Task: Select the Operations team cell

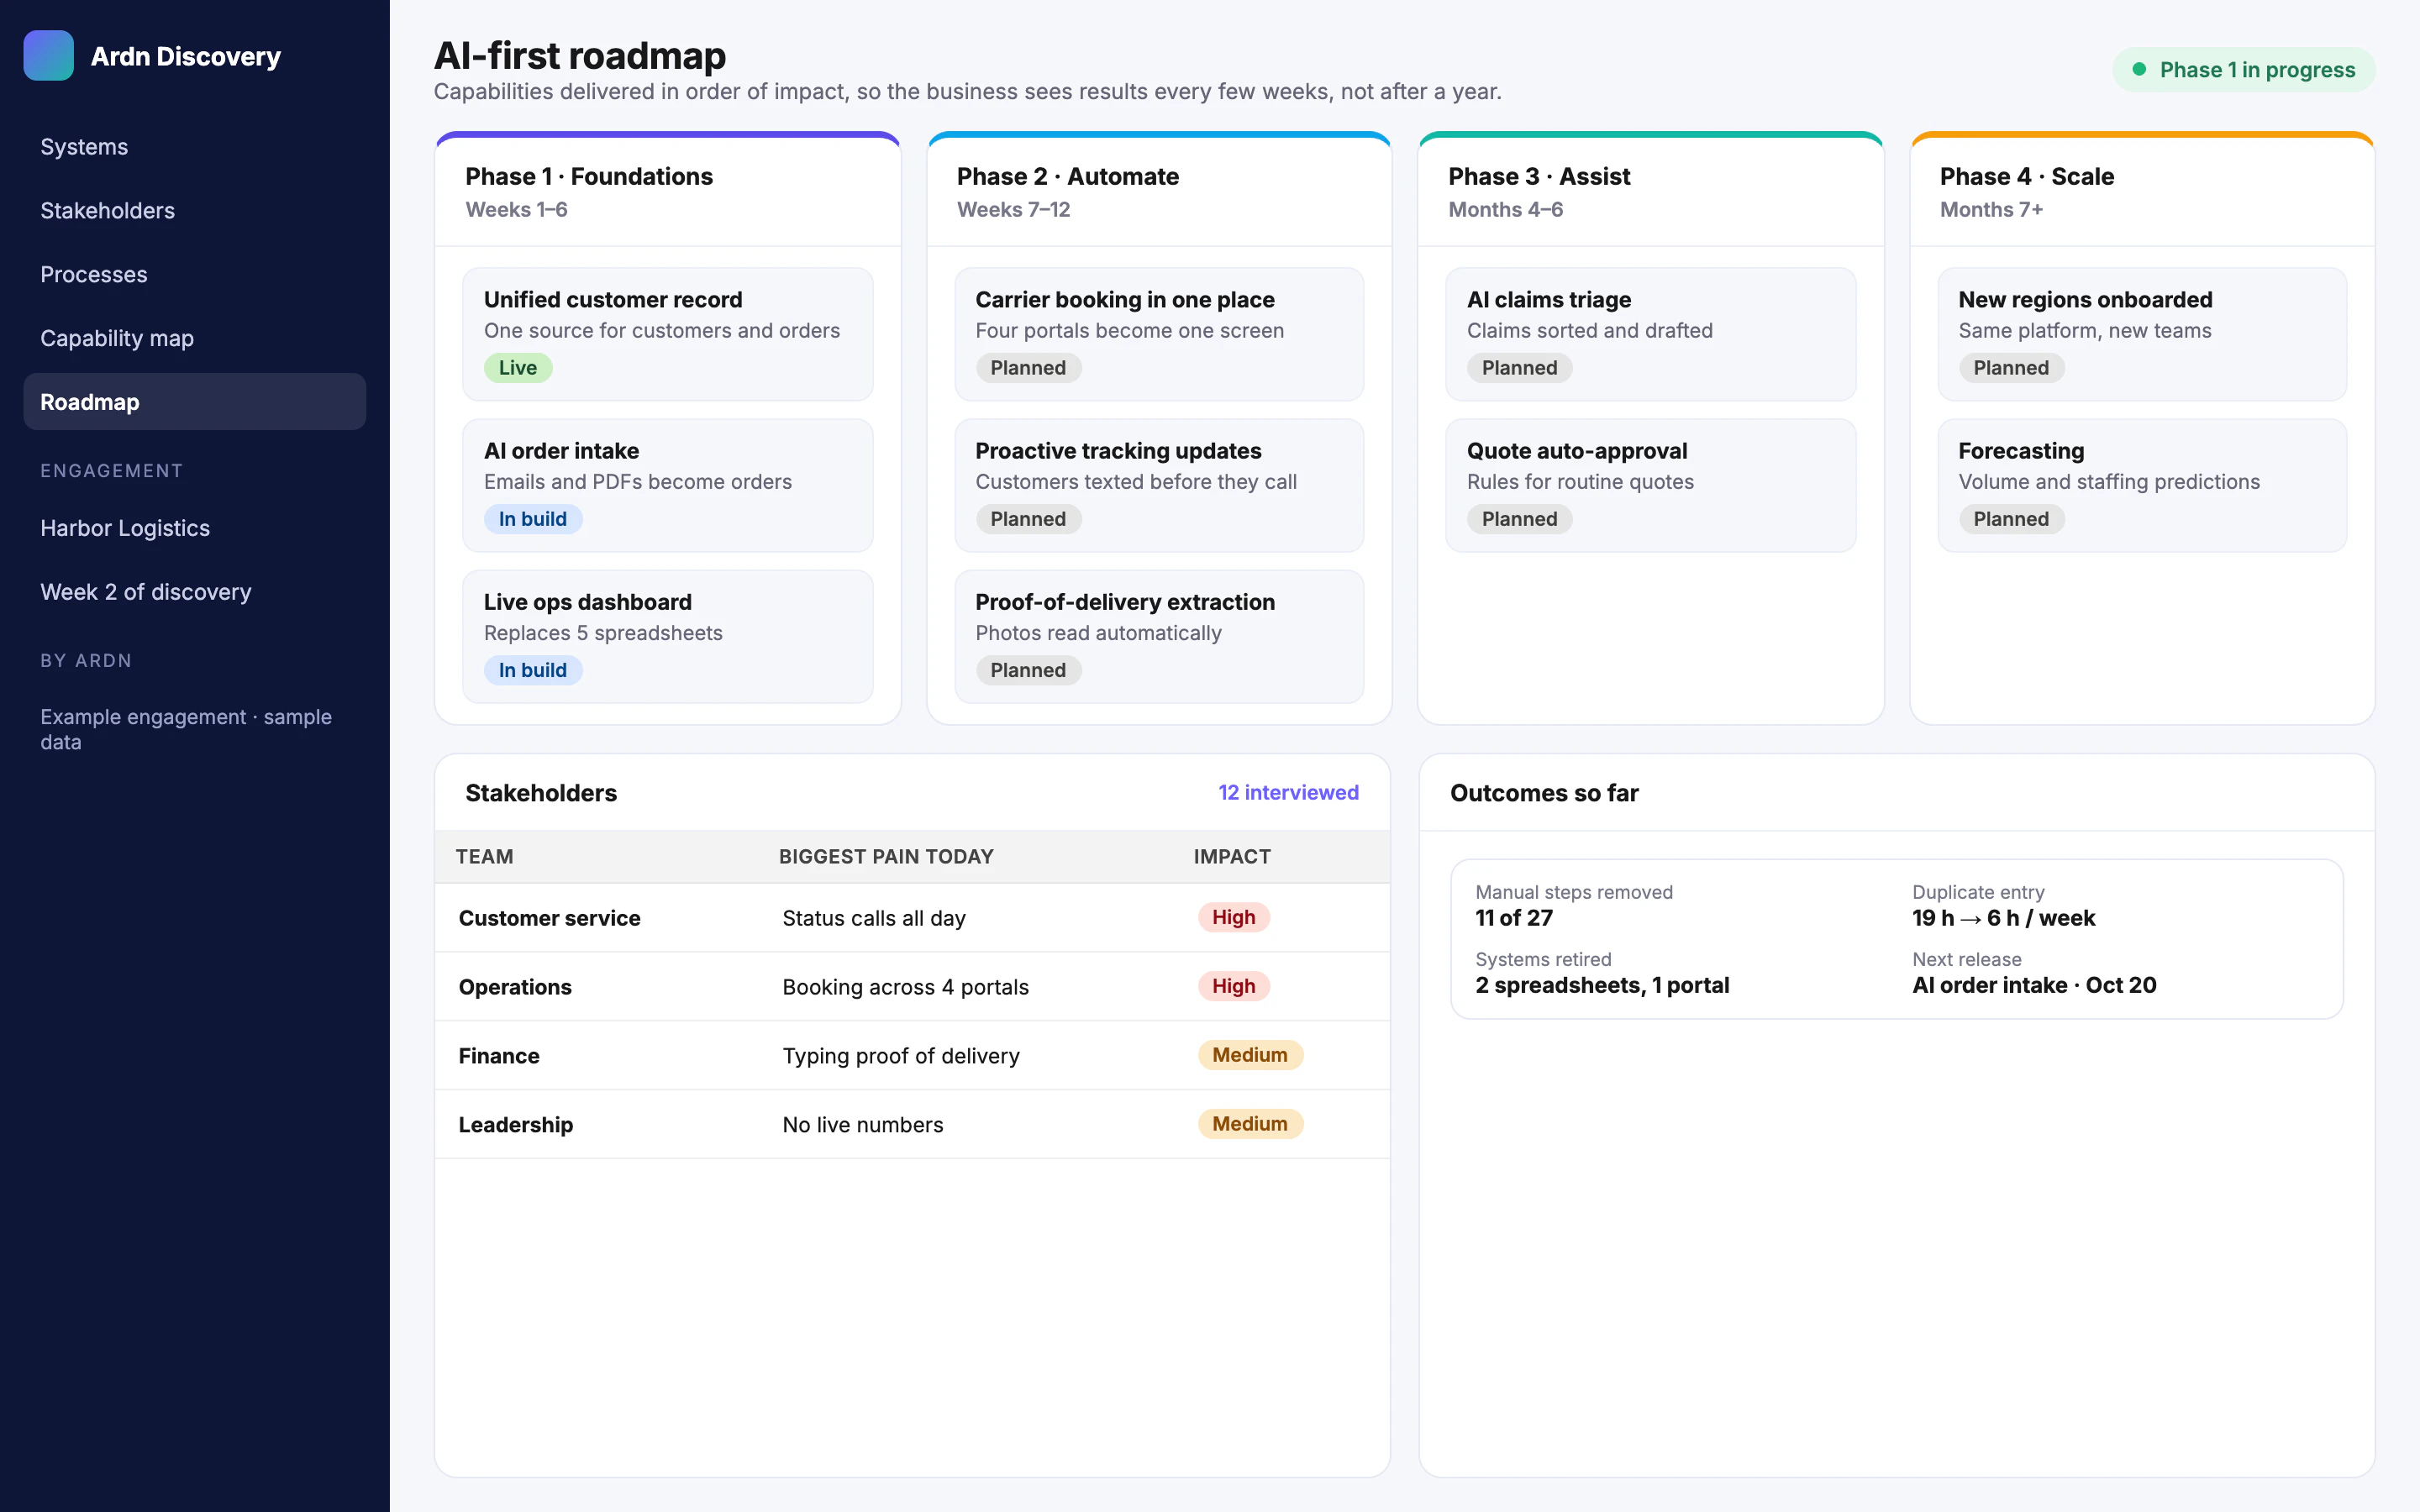Action: [515, 987]
